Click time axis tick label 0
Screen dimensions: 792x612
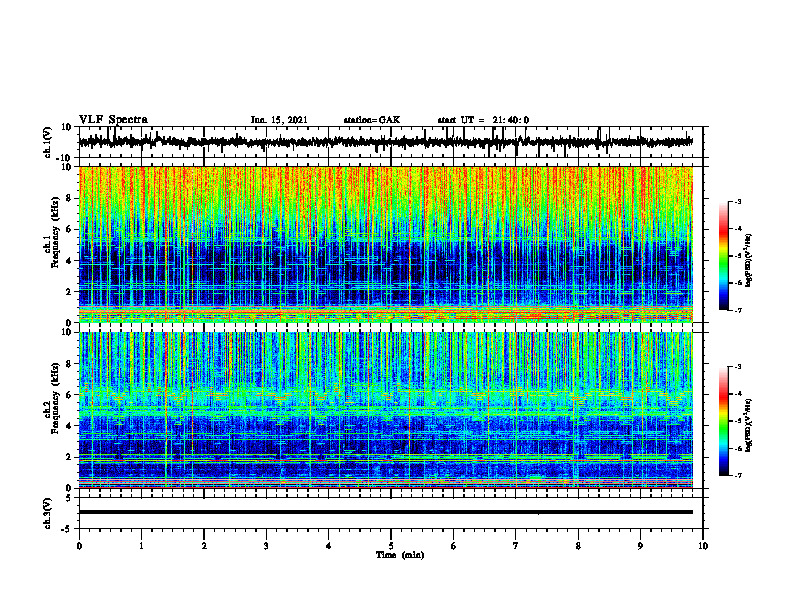click(x=79, y=546)
